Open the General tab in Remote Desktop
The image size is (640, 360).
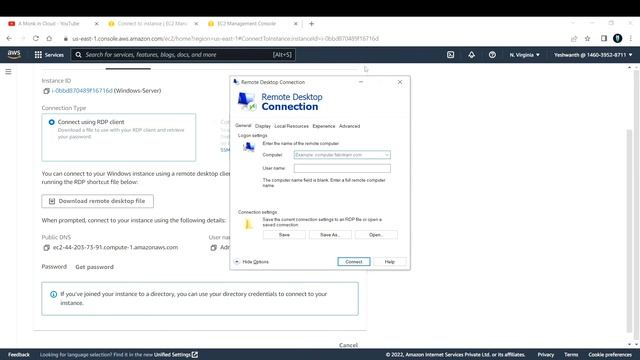(x=243, y=125)
